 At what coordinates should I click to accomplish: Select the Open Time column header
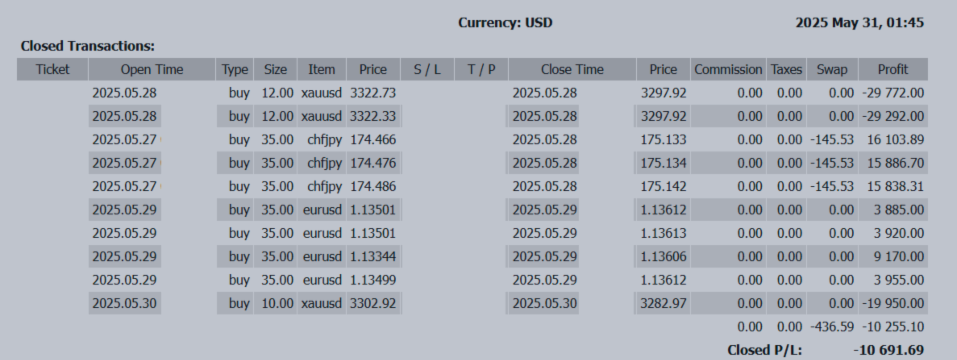click(152, 70)
